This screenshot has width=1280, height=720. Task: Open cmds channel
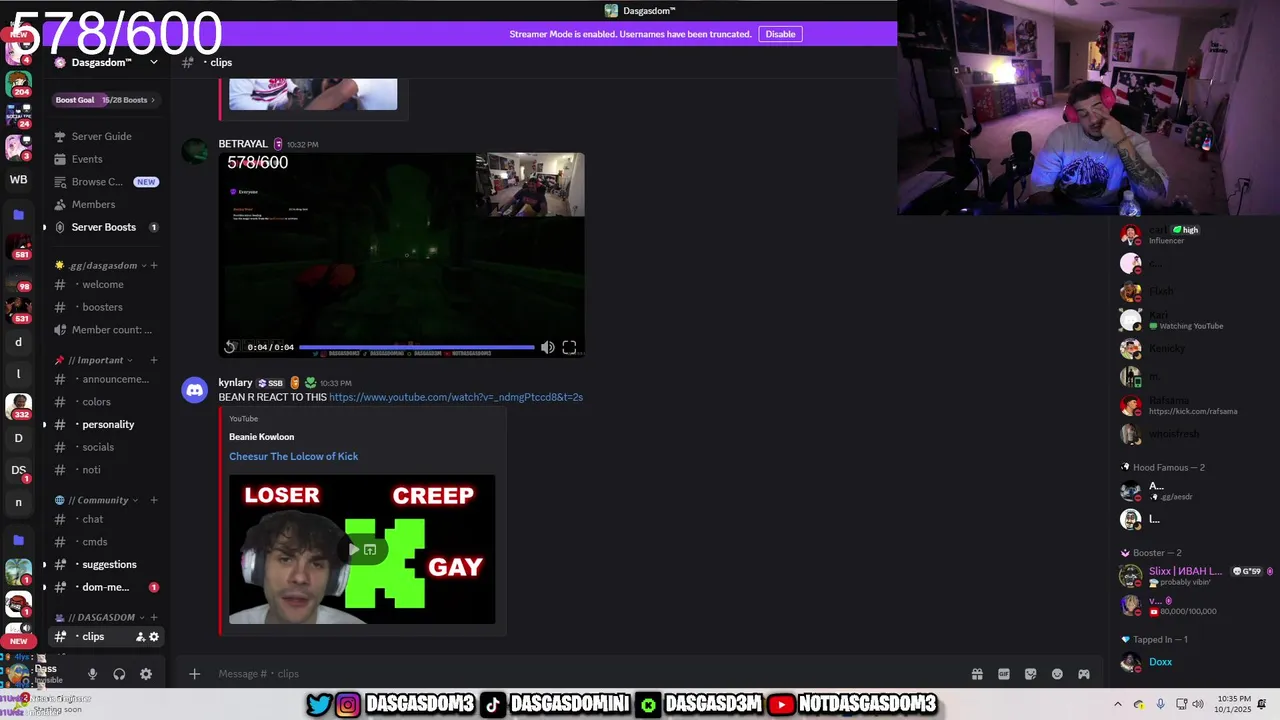(x=95, y=542)
